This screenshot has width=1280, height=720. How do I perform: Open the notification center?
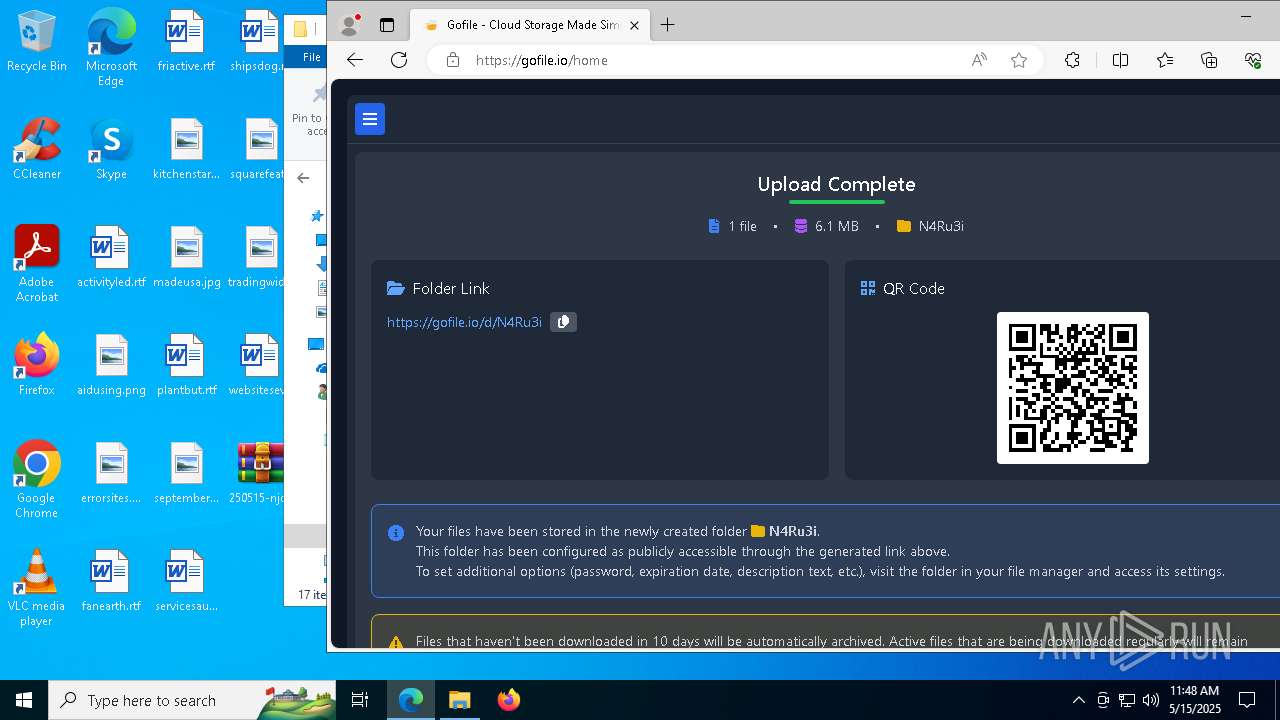click(x=1247, y=700)
